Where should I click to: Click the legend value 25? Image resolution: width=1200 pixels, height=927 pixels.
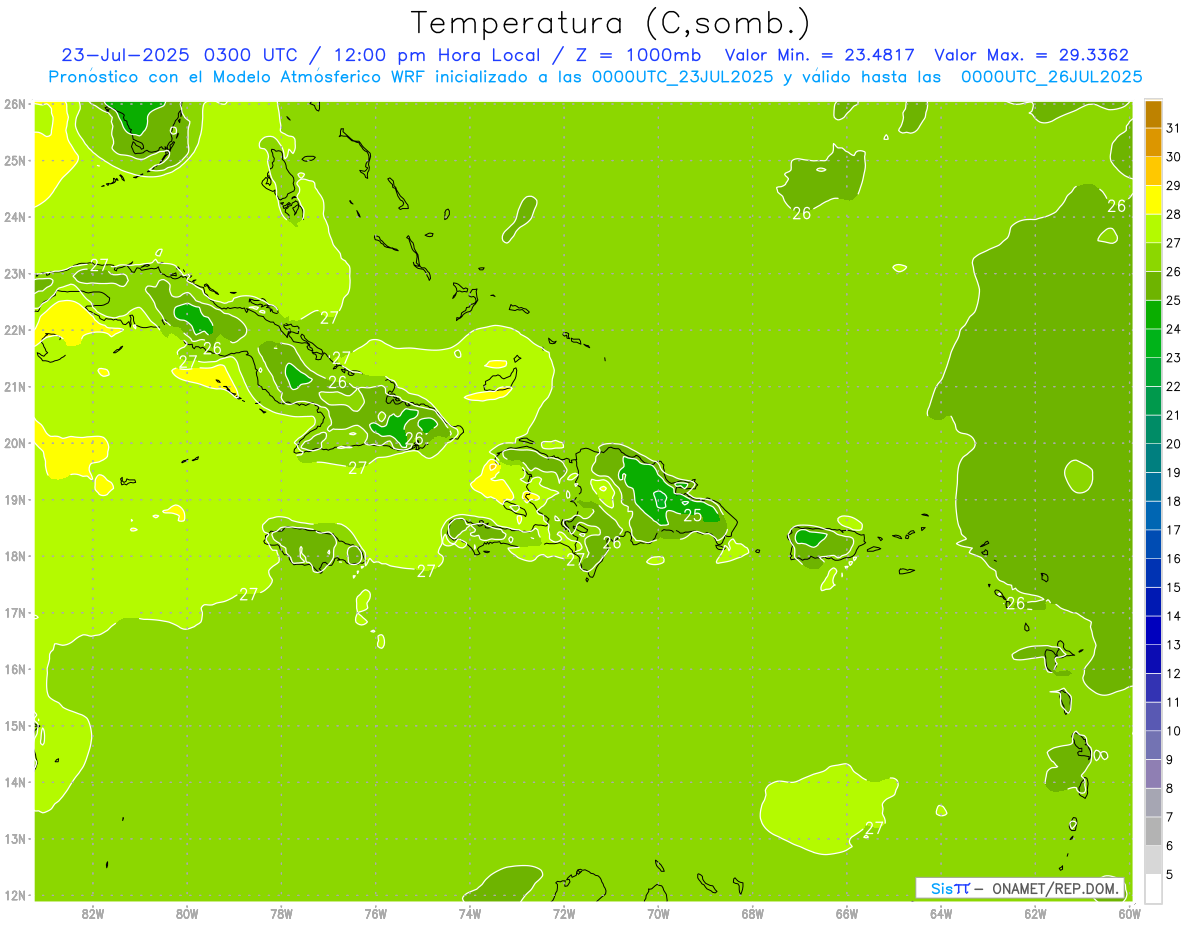(x=1173, y=300)
